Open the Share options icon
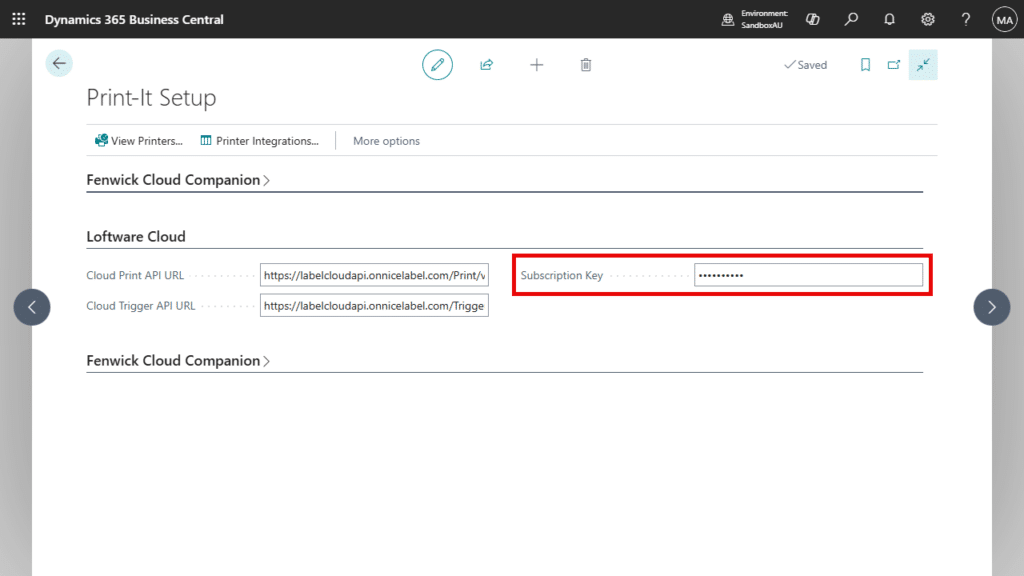This screenshot has height=576, width=1024. (487, 64)
